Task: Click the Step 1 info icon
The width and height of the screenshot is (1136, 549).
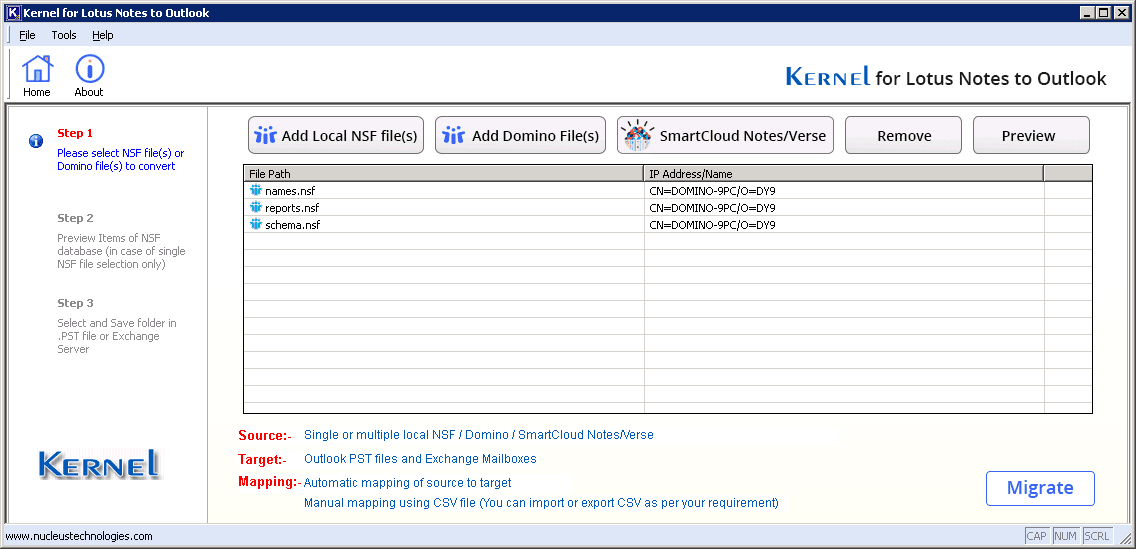Action: coord(36,141)
